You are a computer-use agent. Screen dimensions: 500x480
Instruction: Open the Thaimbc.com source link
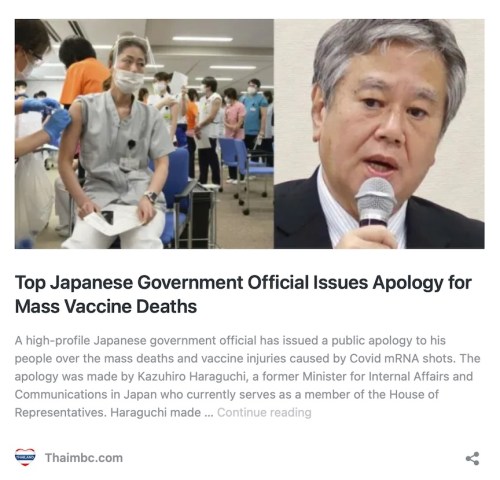click(84, 458)
